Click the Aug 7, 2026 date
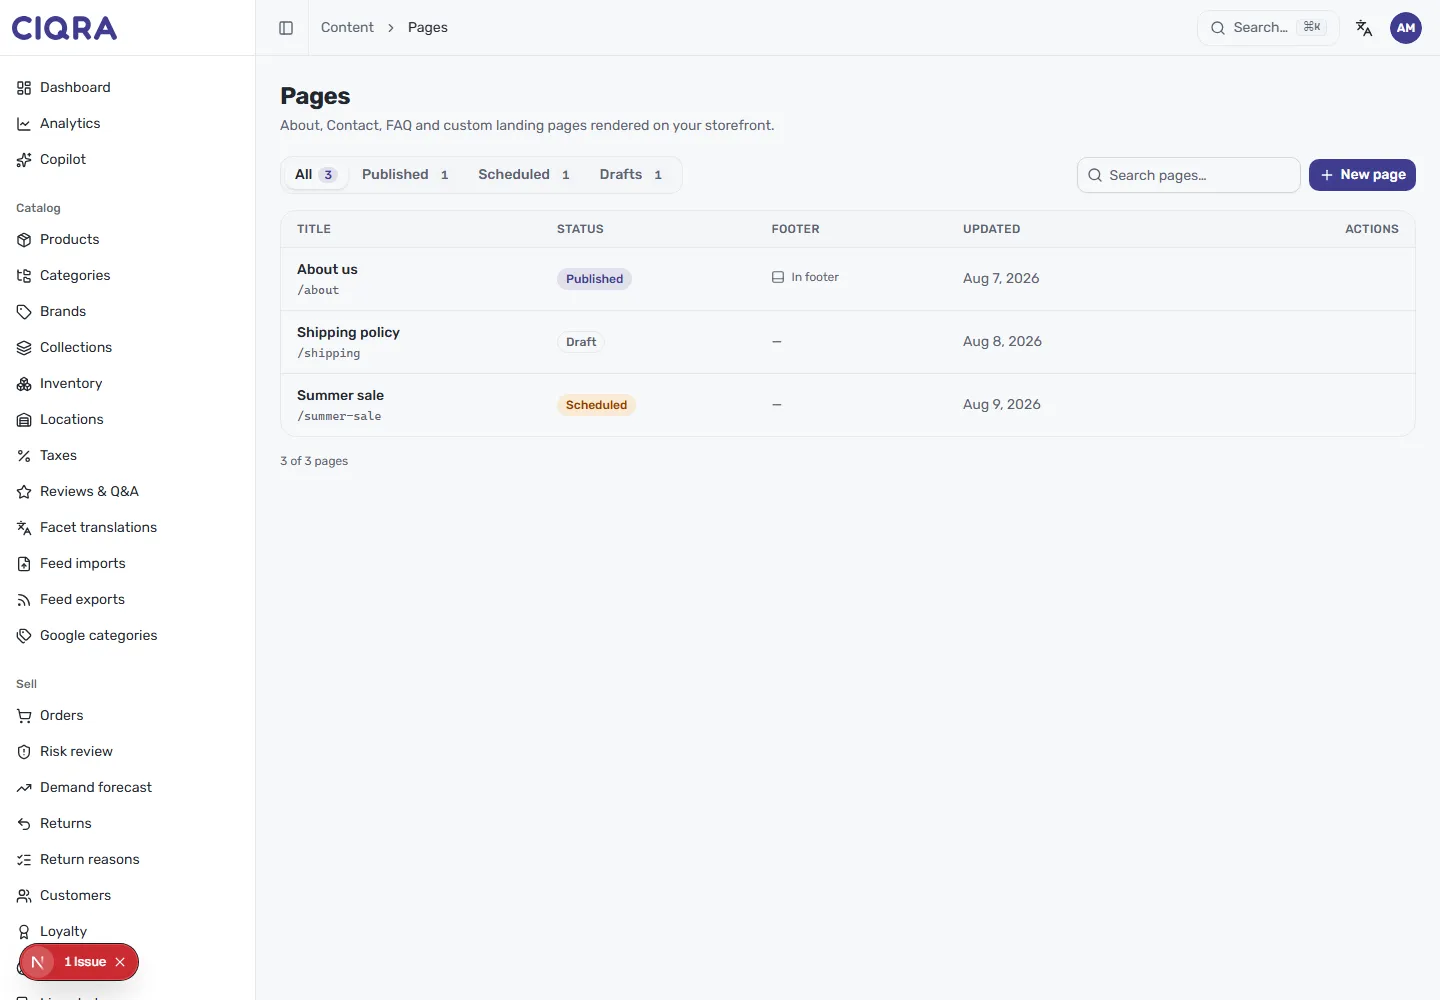The height and width of the screenshot is (1000, 1440). click(1001, 279)
